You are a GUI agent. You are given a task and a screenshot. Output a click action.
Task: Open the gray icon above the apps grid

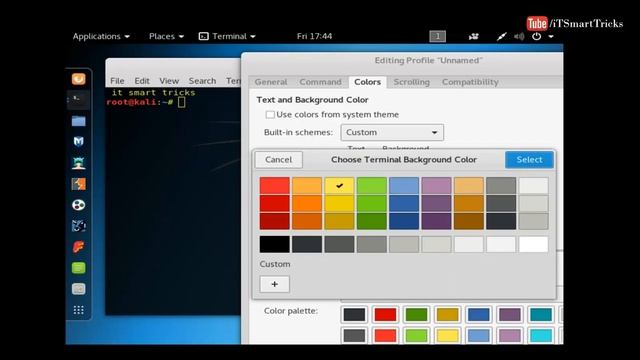(78, 289)
